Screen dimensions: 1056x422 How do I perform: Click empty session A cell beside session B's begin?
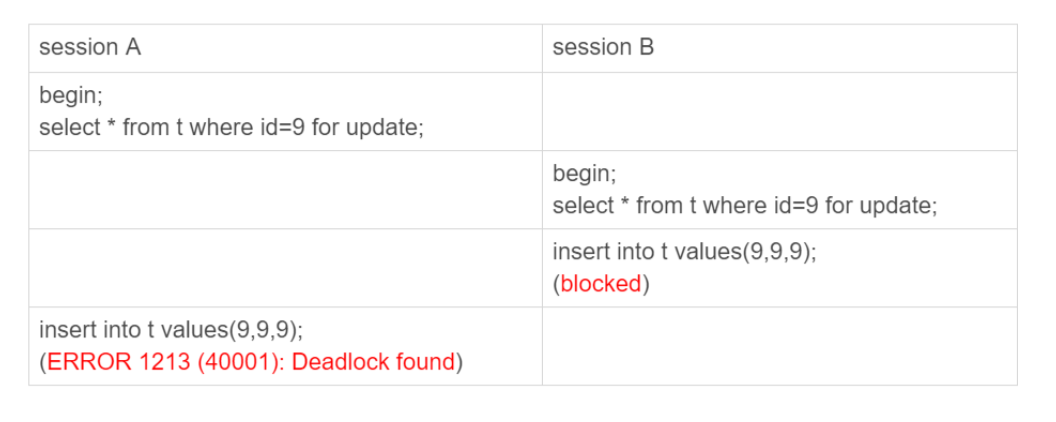coord(285,189)
